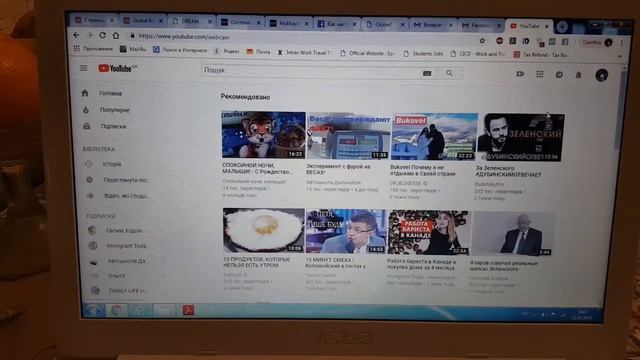The image size is (640, 360).
Task: Play the fried egg video thumbnail
Action: tap(264, 230)
